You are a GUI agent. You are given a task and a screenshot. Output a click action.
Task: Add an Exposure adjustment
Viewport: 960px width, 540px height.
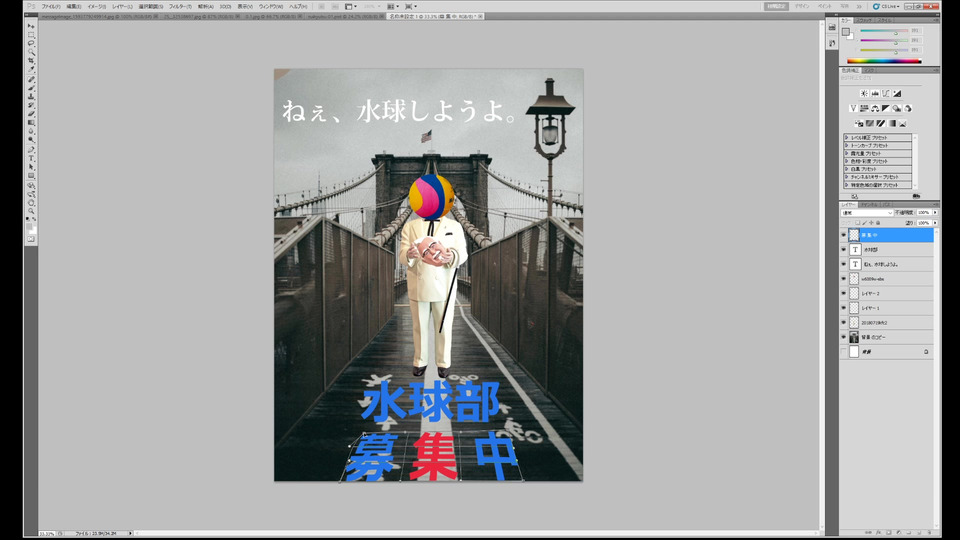897,94
